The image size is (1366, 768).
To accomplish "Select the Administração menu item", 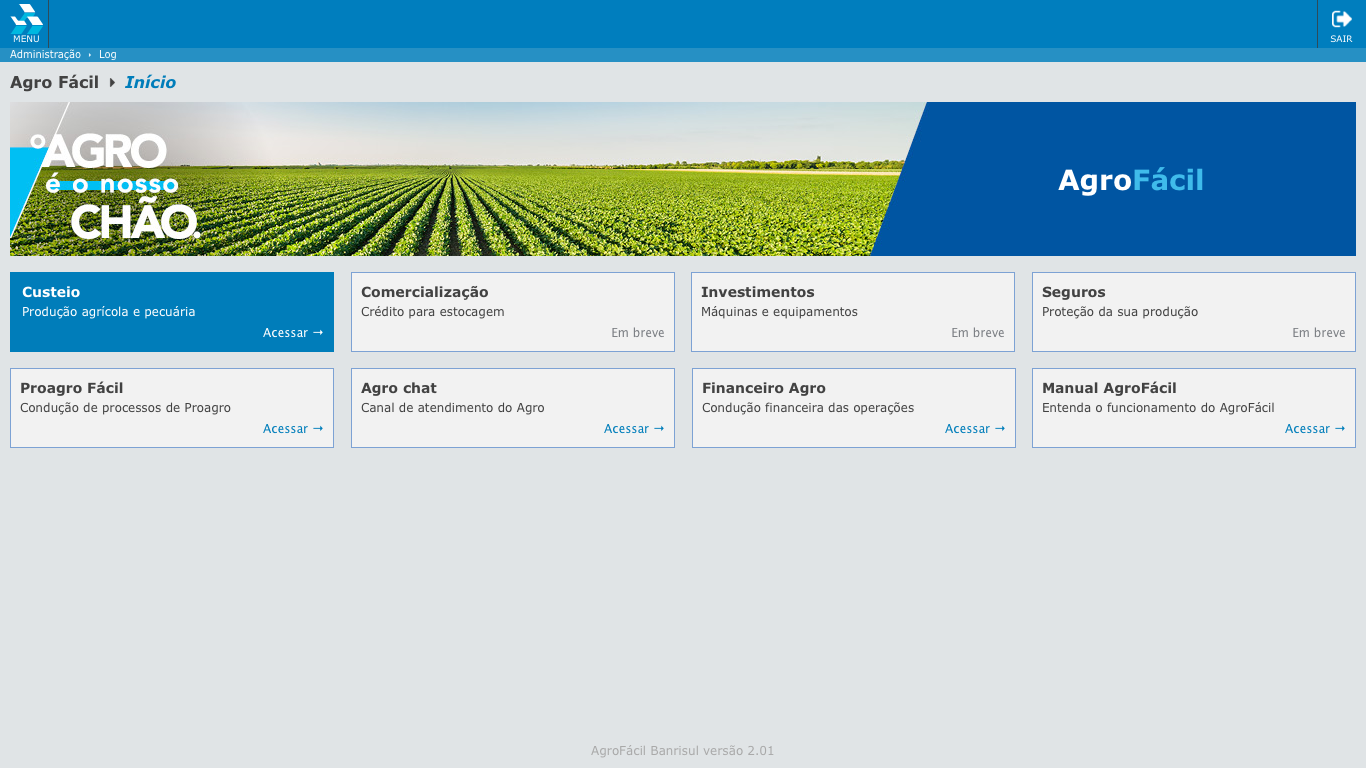I will click(45, 55).
